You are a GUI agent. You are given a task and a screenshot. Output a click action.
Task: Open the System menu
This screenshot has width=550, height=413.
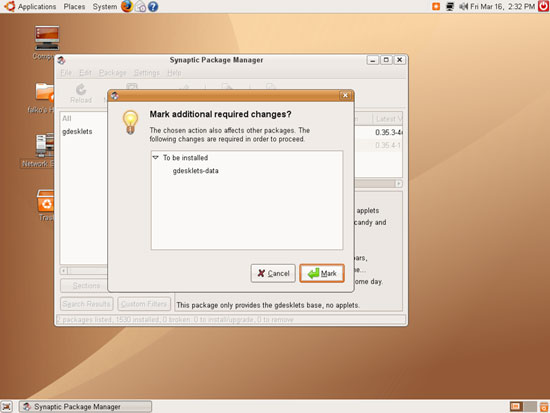coord(105,7)
